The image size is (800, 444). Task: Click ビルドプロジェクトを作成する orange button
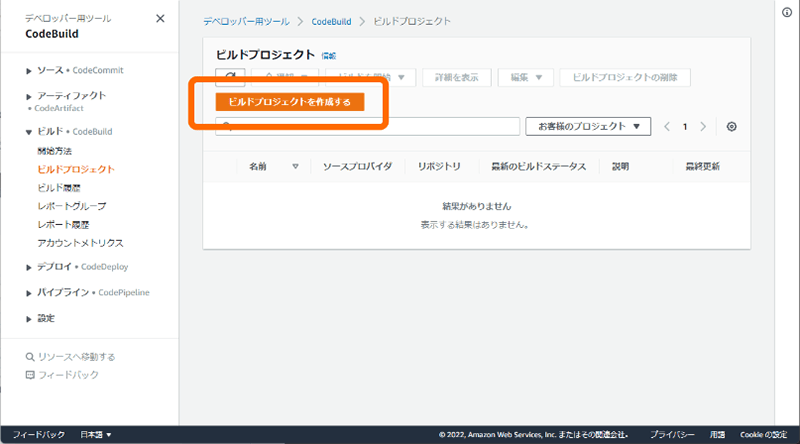click(x=290, y=102)
